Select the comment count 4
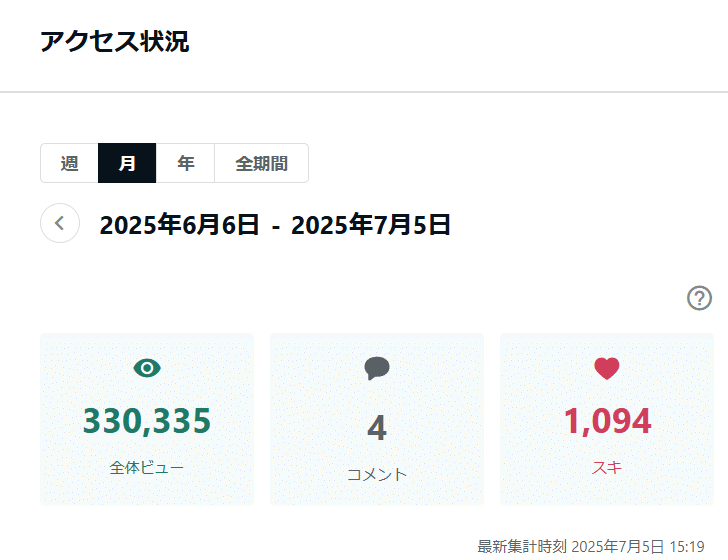728x560 pixels. point(377,428)
